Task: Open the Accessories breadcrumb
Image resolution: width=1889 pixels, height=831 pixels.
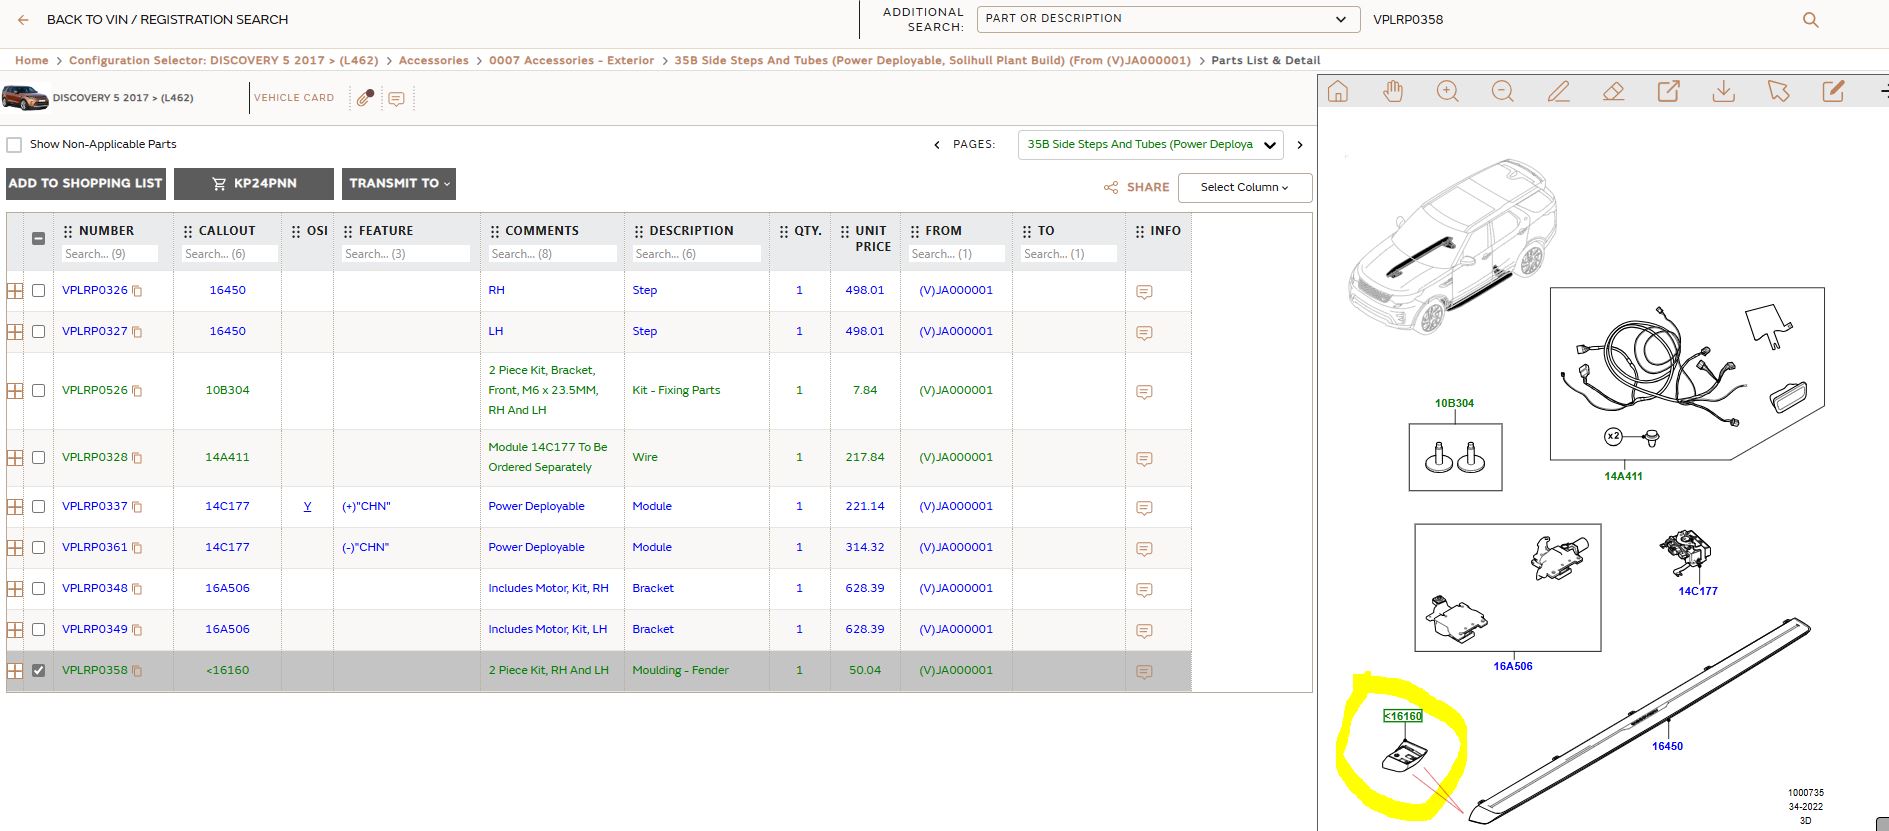Action: [x=433, y=61]
